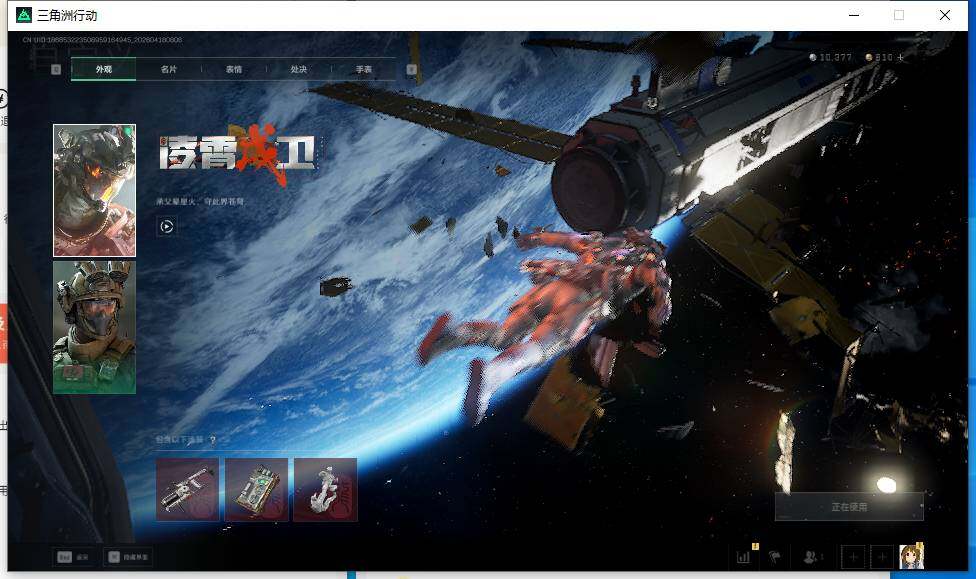
Task: Maximize the 三角洲行动 window
Action: 899,15
